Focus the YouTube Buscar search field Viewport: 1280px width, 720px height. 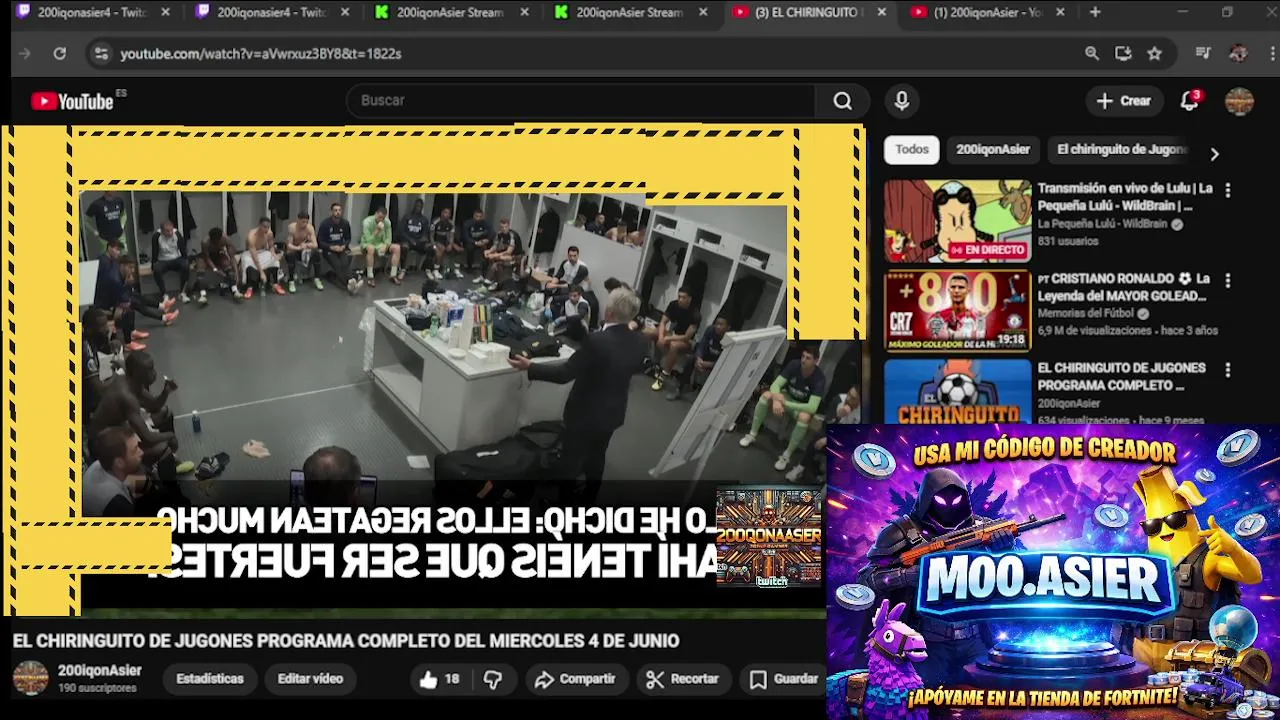tap(581, 101)
